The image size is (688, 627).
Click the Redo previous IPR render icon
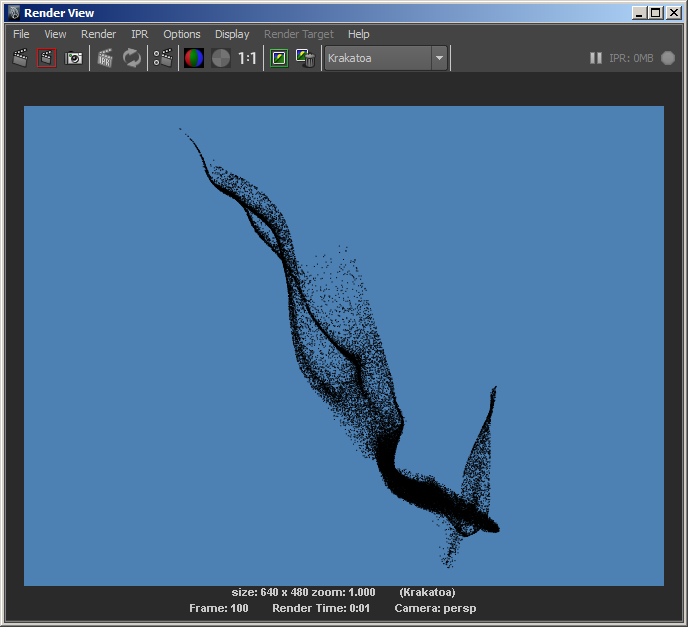[105, 58]
